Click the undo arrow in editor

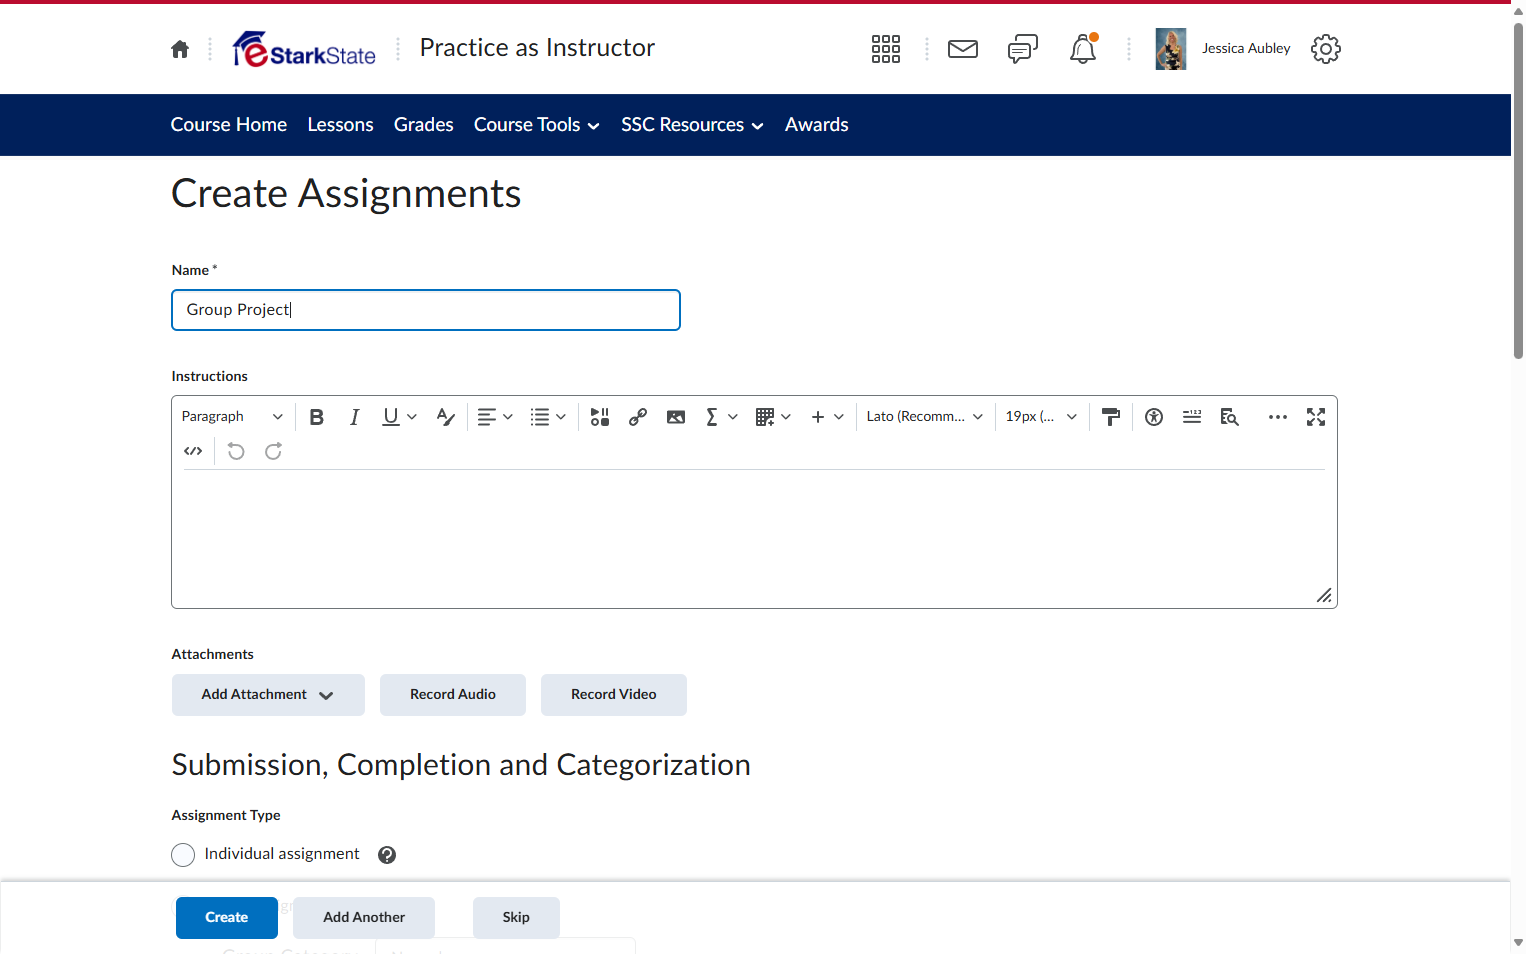click(236, 451)
